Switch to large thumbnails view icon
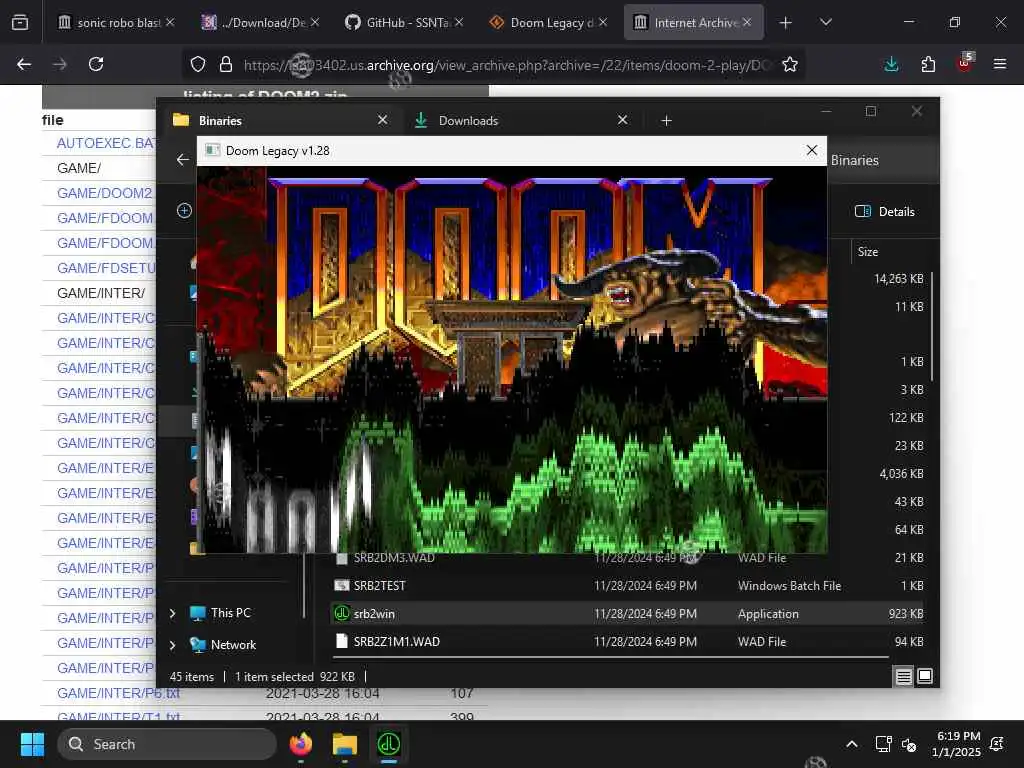 925,677
